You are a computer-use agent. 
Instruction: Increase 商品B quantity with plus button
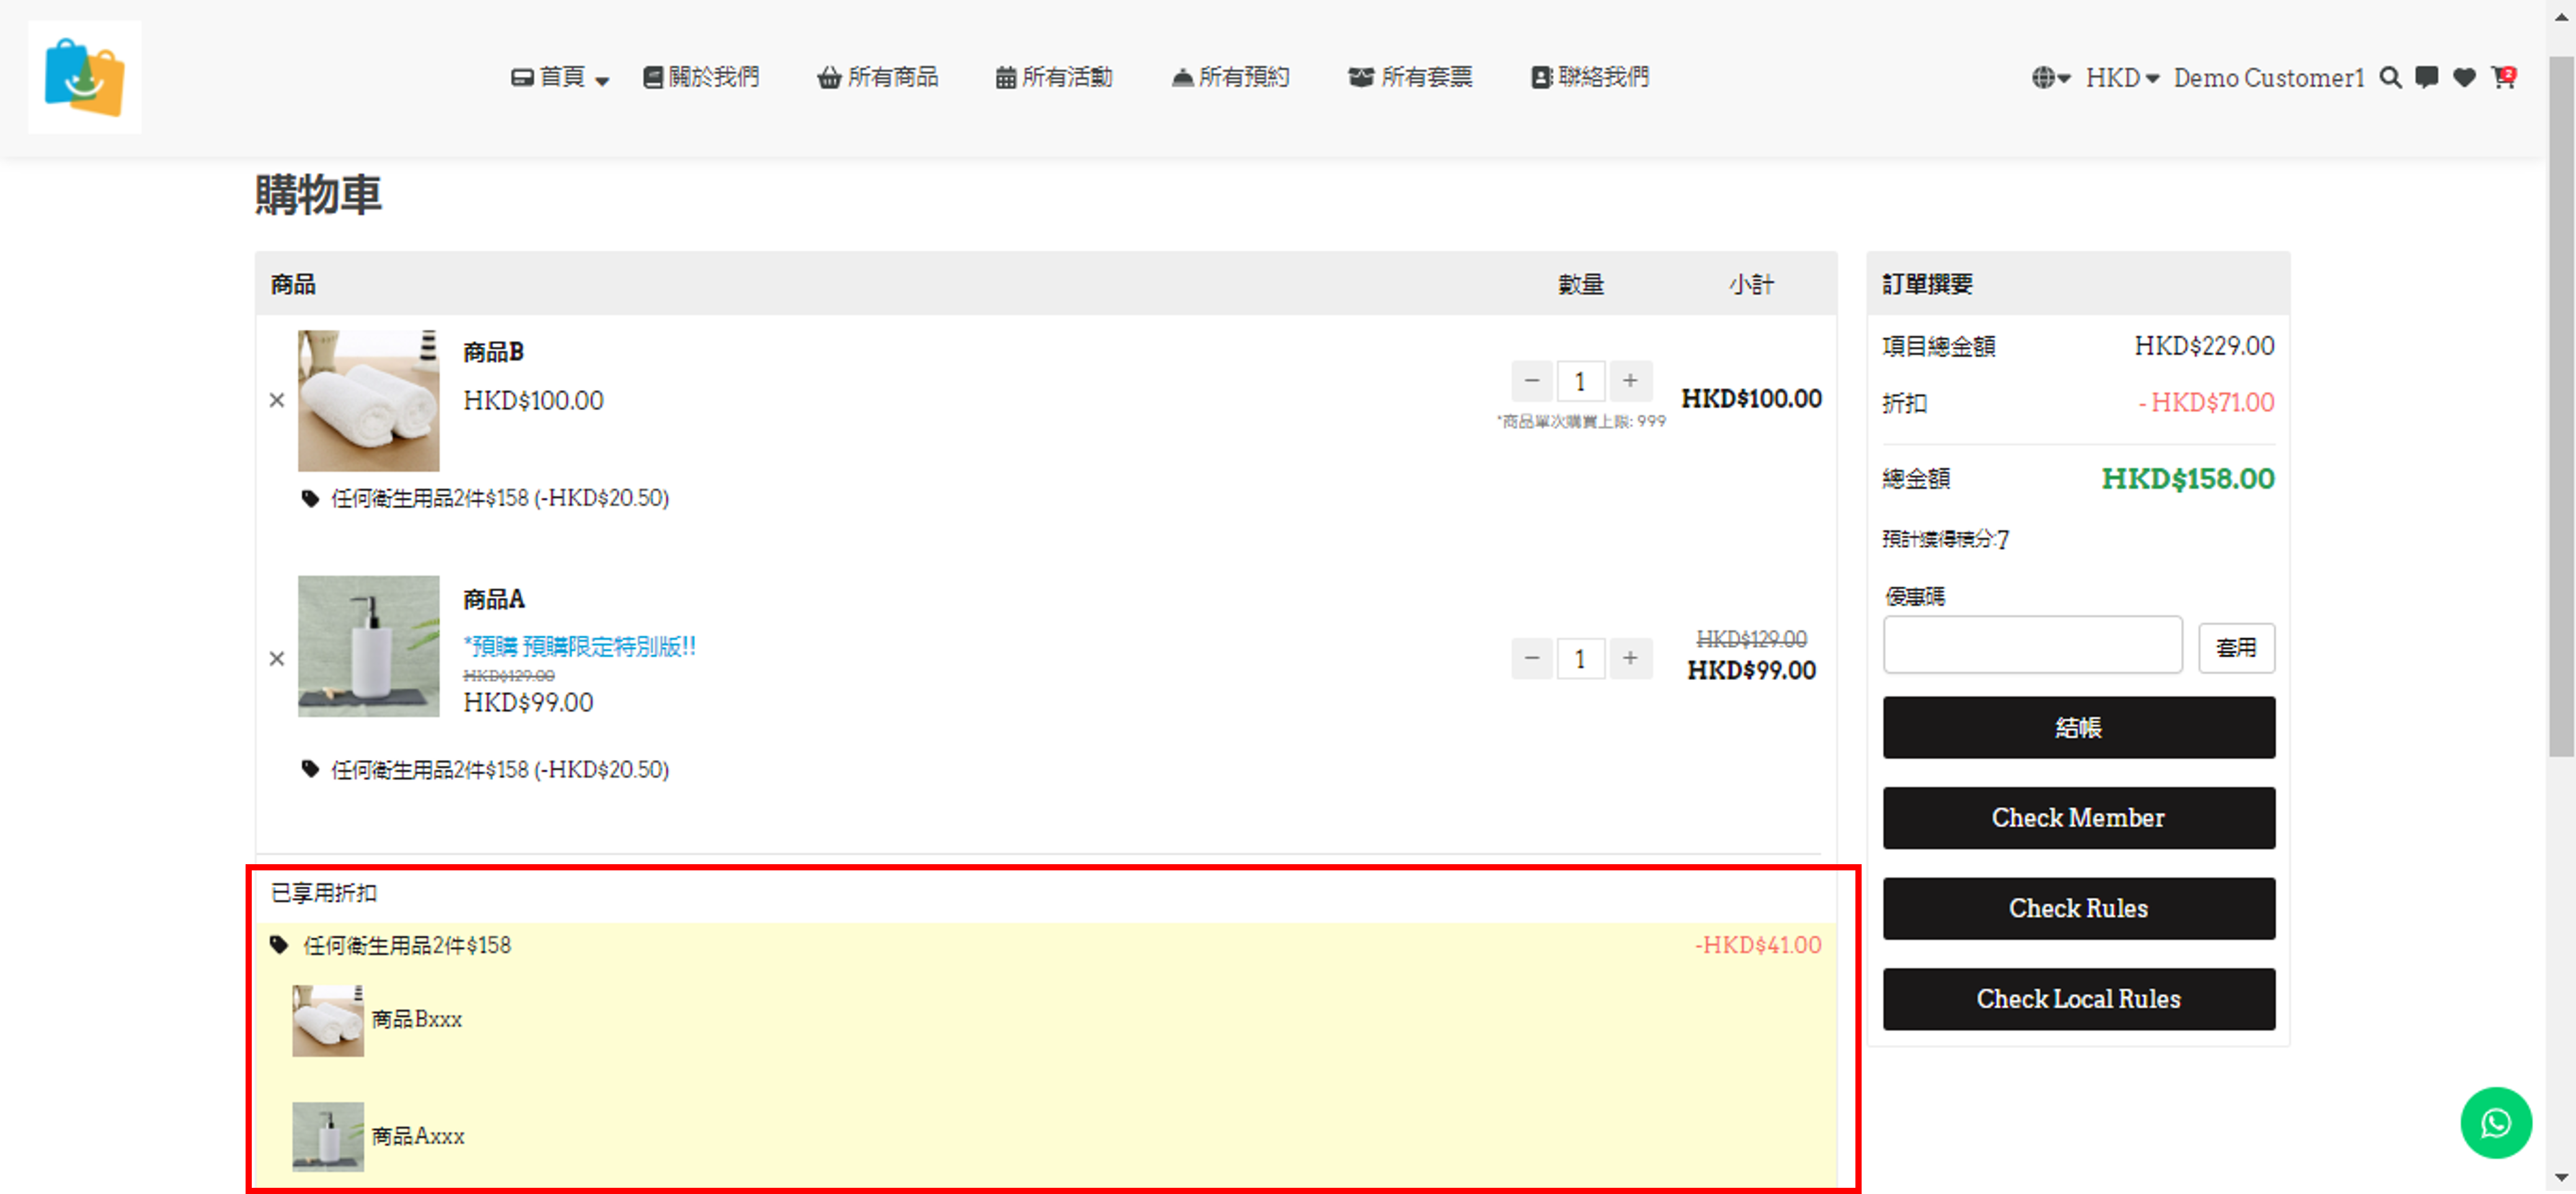coord(1630,381)
